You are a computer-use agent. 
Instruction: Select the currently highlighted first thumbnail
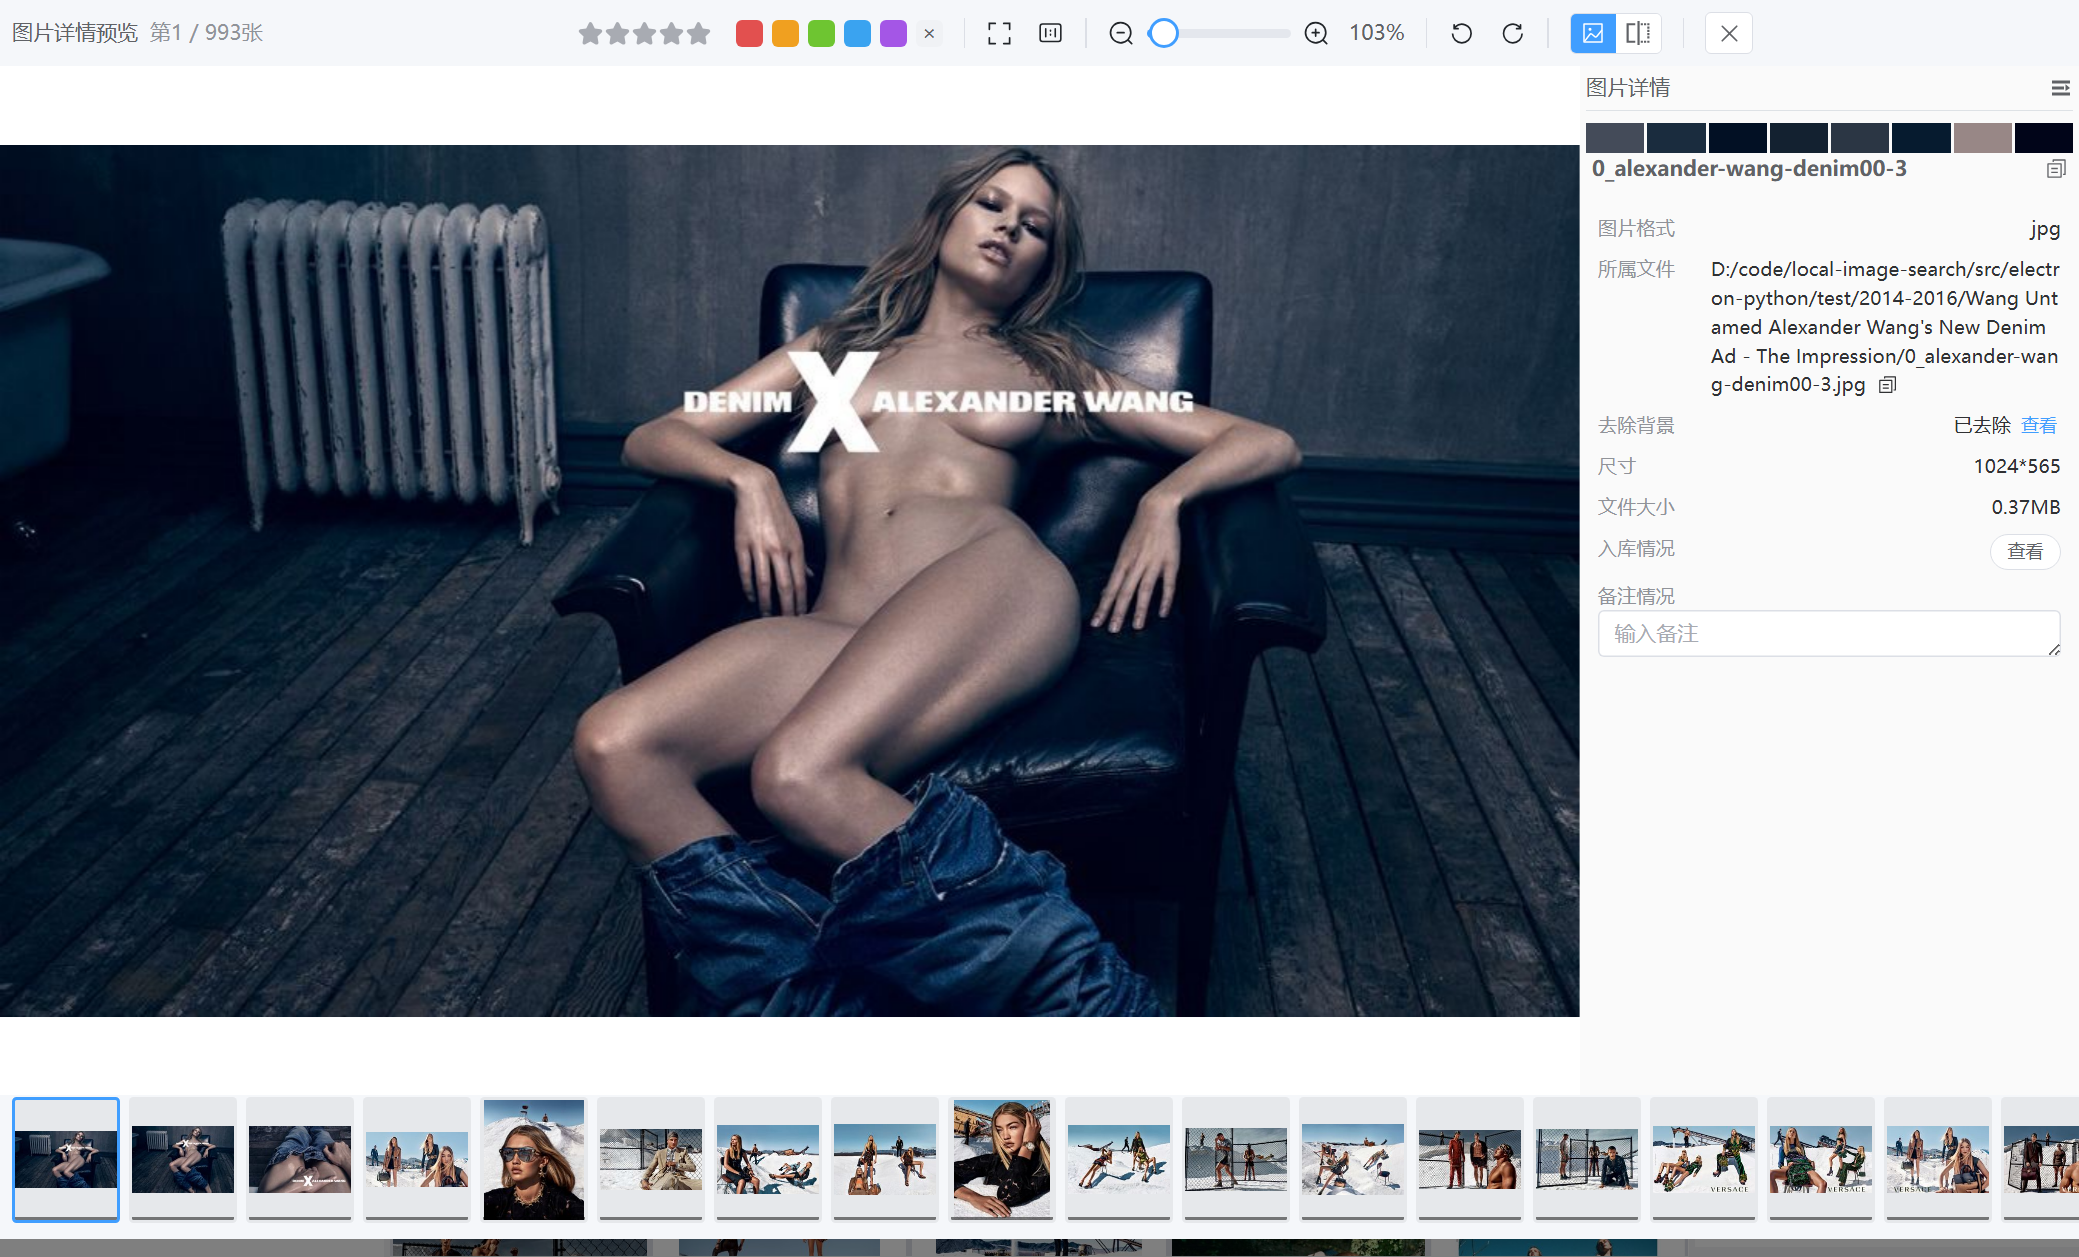click(66, 1159)
